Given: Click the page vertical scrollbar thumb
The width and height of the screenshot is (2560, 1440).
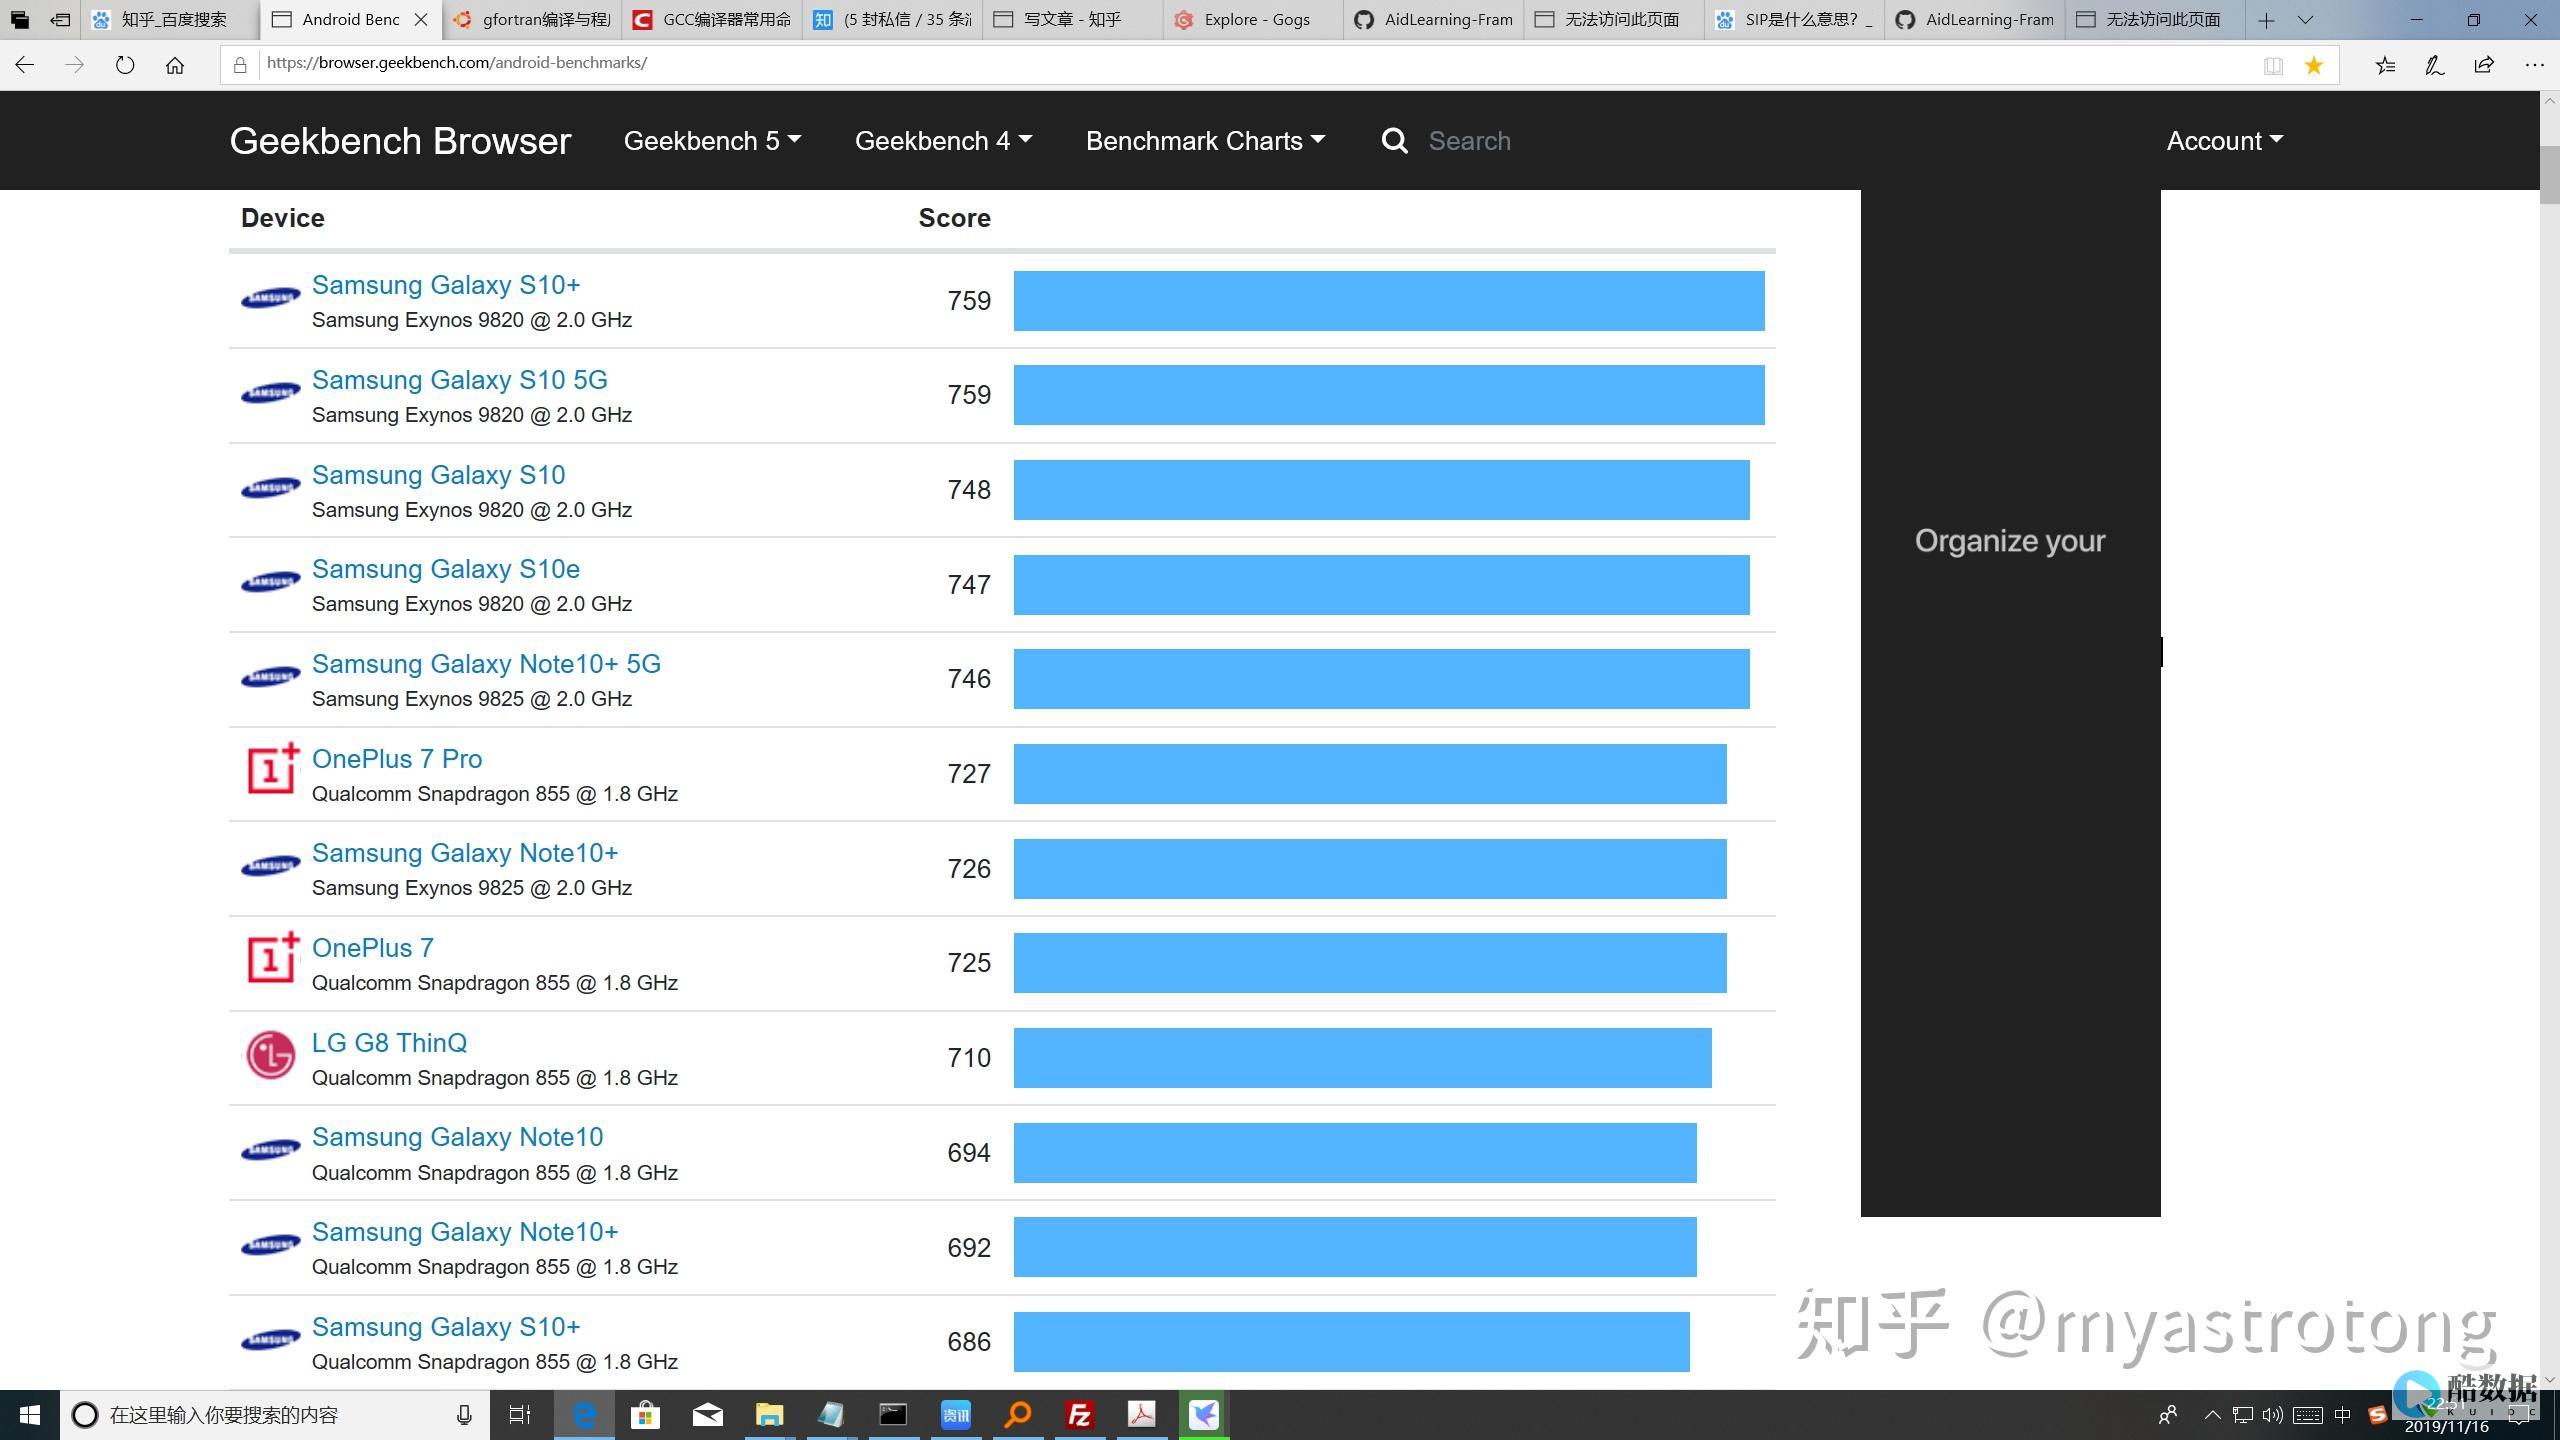Looking at the screenshot, I should pos(2549,174).
